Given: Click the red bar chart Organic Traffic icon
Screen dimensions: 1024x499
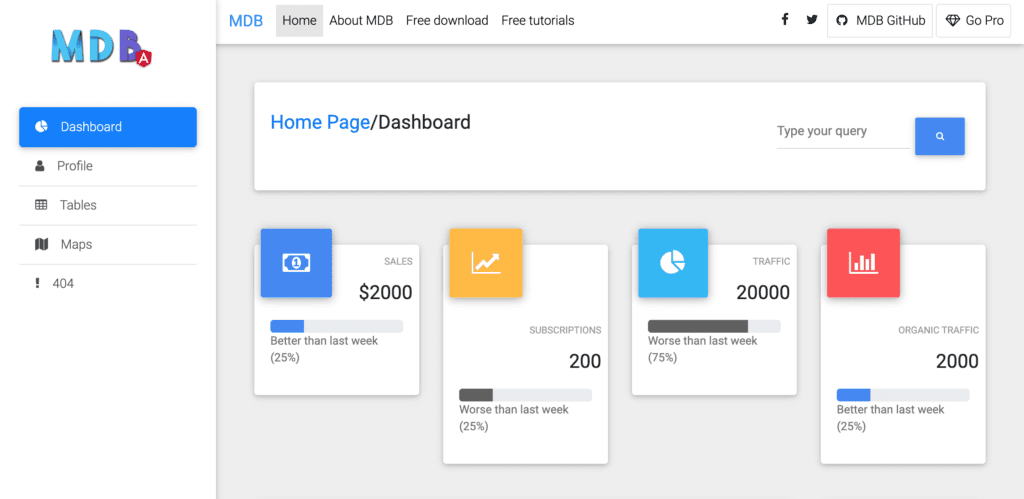Looking at the screenshot, I should tap(863, 263).
